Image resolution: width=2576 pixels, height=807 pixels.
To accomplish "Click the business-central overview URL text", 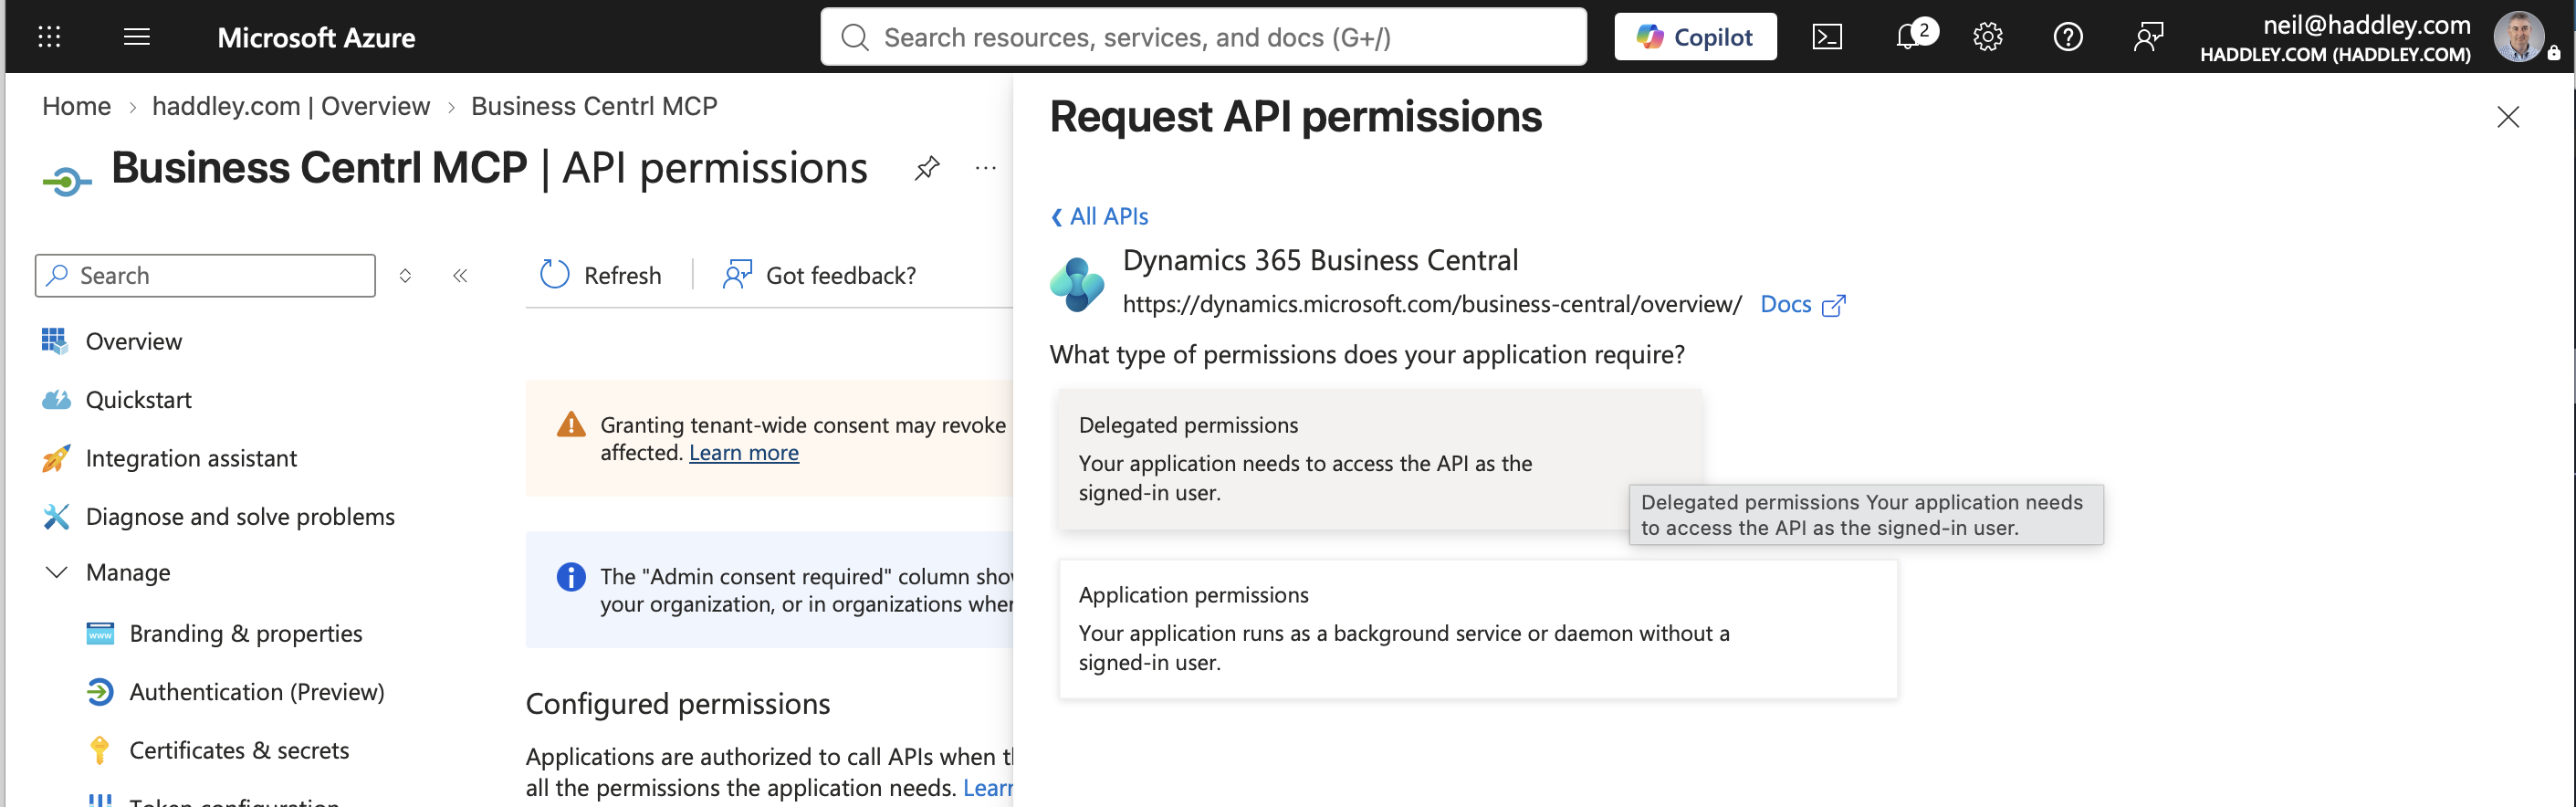I will click(1432, 304).
